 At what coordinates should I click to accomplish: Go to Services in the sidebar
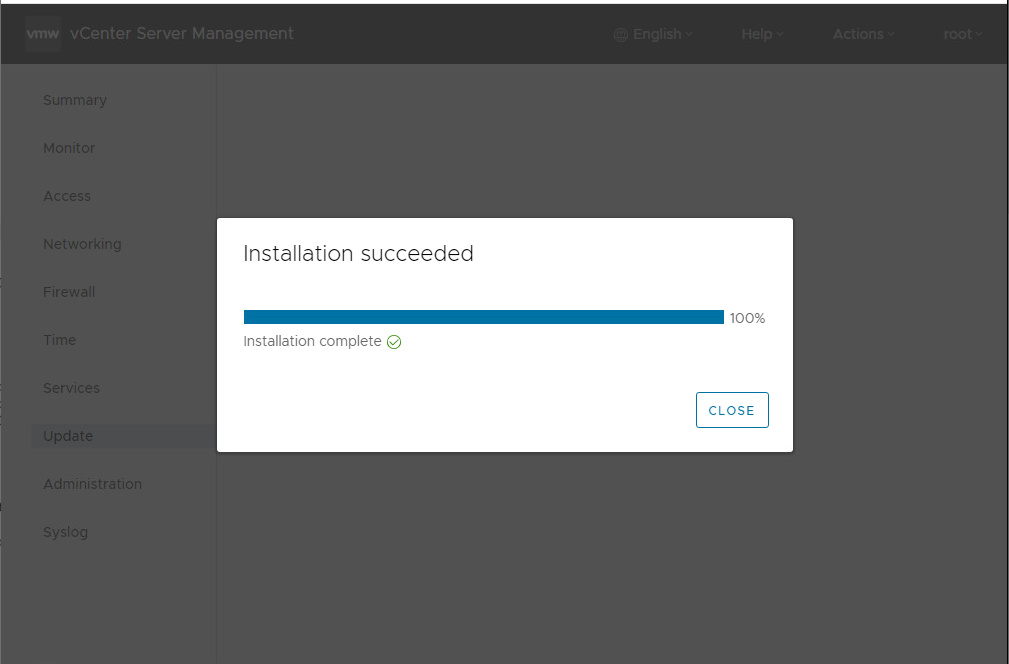71,388
